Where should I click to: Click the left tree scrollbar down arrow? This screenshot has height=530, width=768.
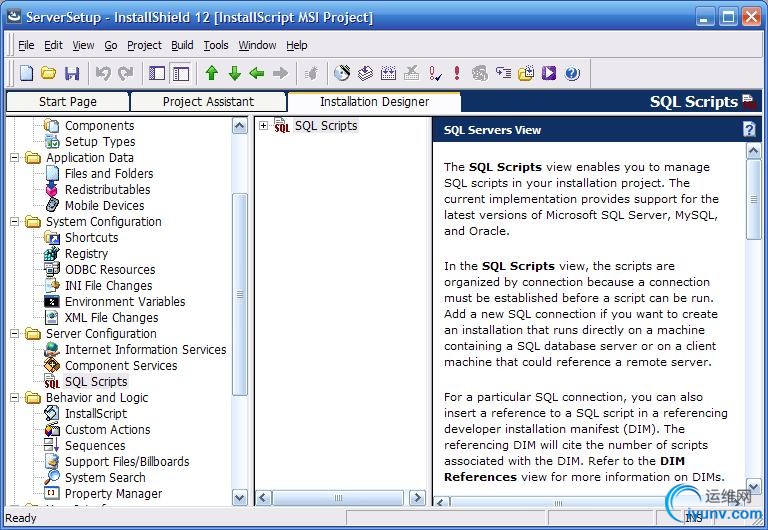[x=240, y=498]
